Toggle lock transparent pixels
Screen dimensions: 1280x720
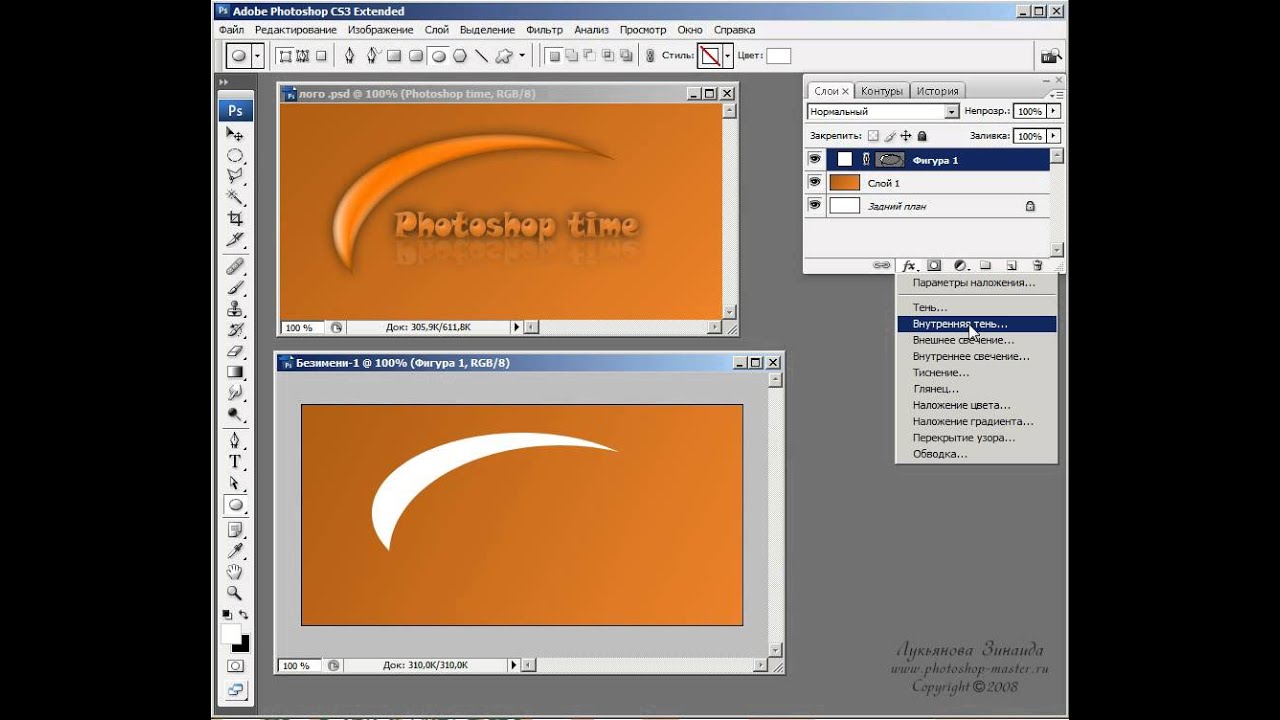(x=873, y=136)
